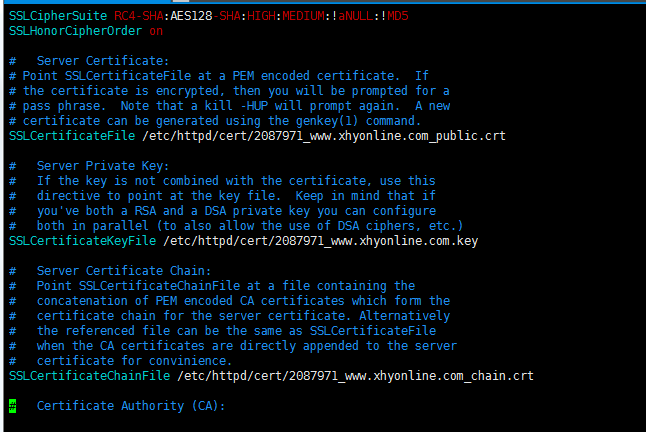Click the xhyonline.com.key file path
The image size is (646, 432).
321,241
